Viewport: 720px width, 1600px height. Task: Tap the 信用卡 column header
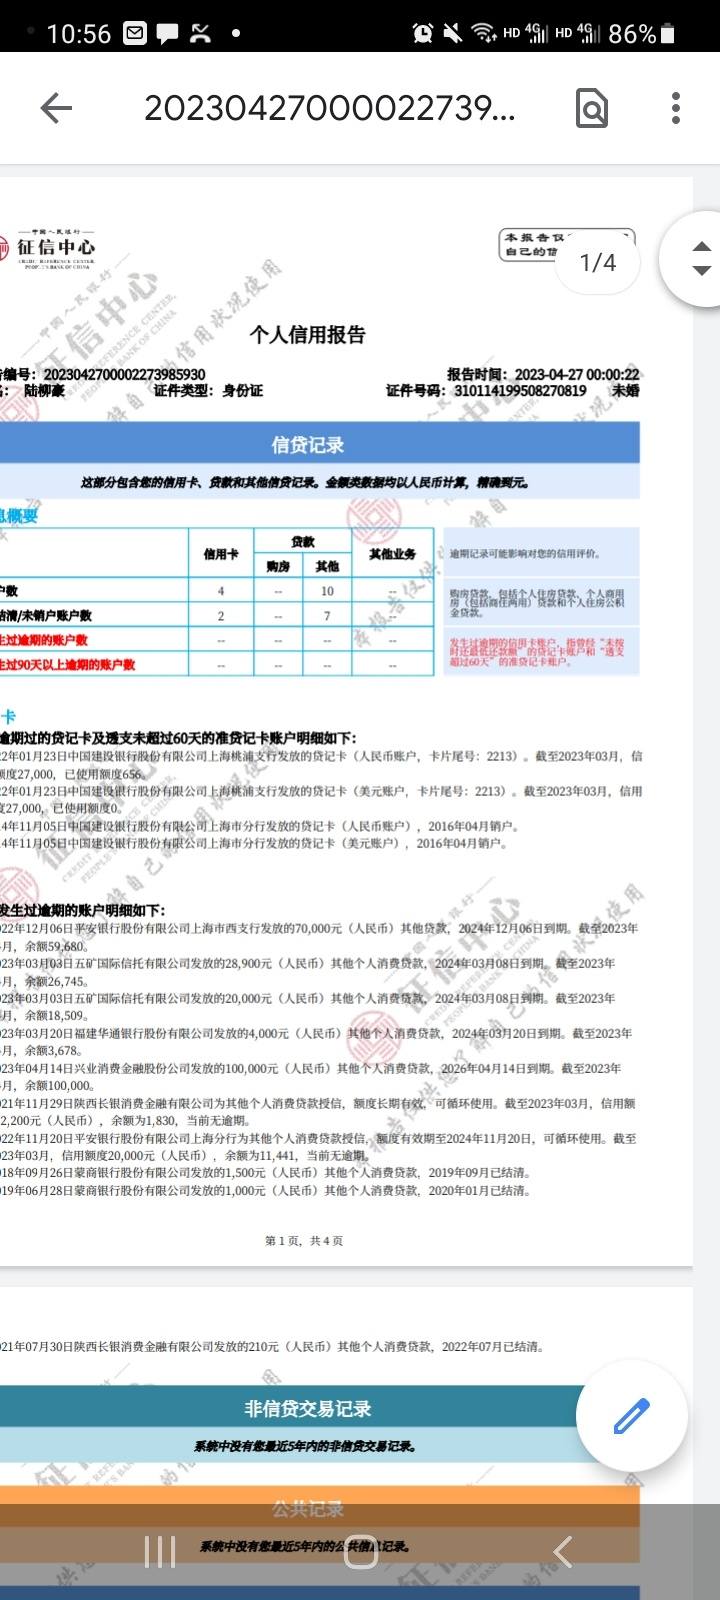[x=221, y=553]
